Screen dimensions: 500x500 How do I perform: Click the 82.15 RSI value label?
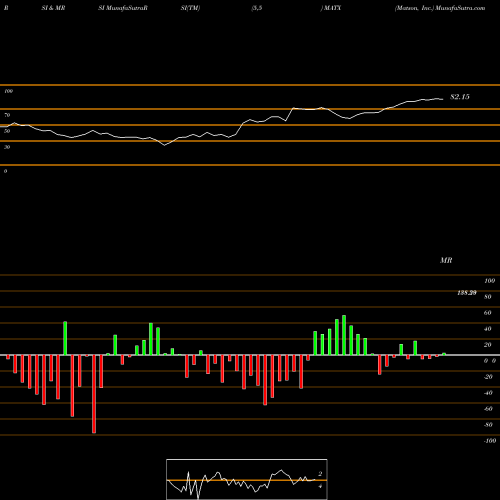(460, 97)
